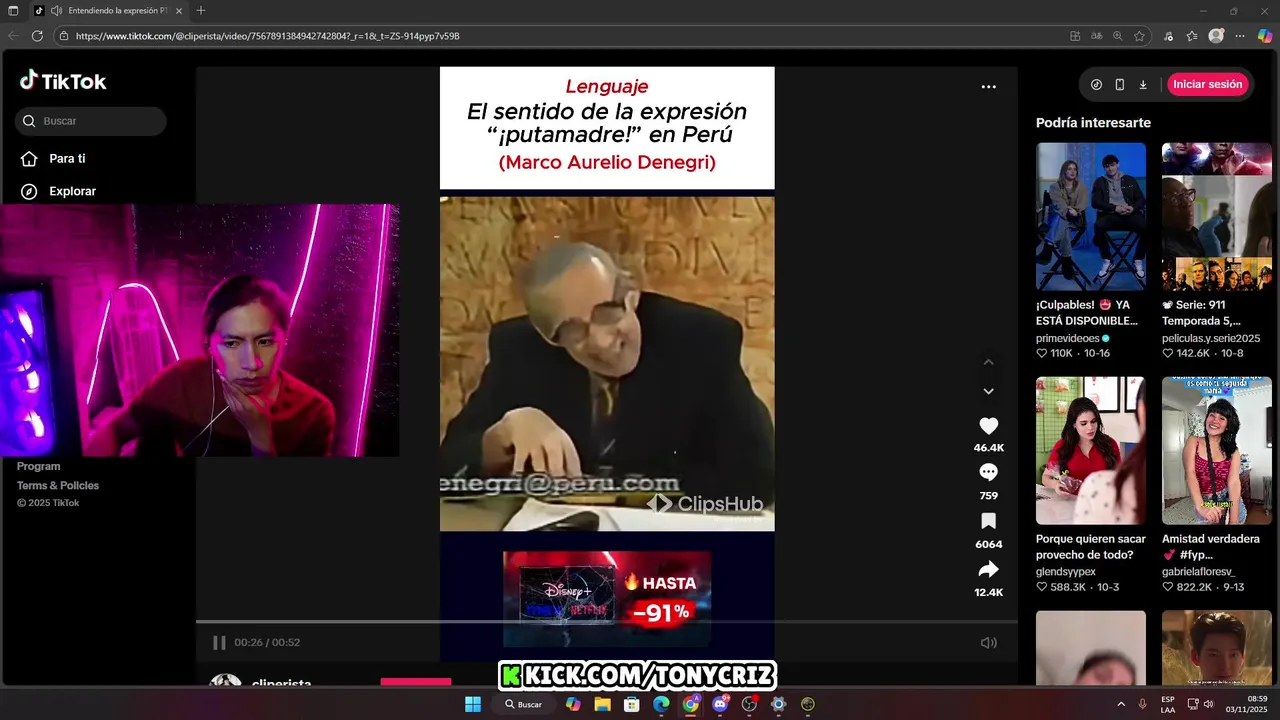Pause the playing video
Screen dimensions: 1280x720
(x=219, y=642)
